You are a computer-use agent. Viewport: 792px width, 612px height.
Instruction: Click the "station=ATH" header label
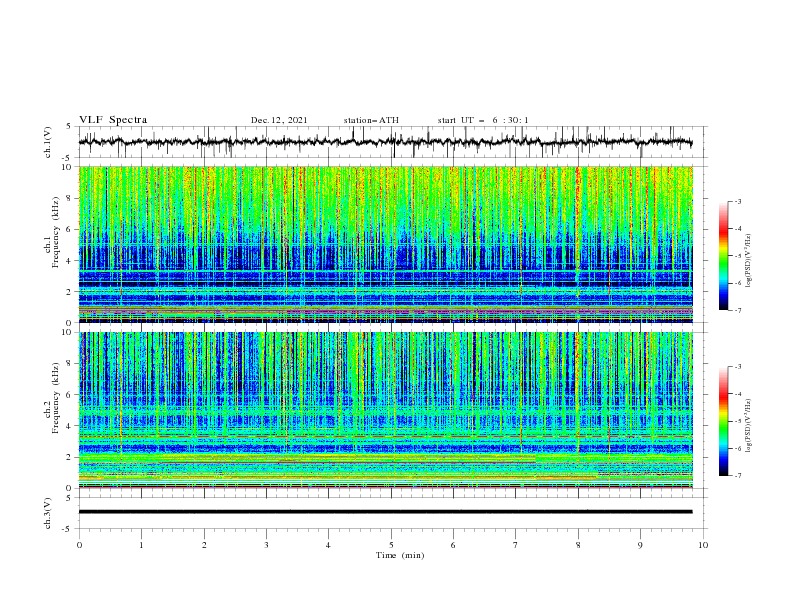[x=371, y=120]
